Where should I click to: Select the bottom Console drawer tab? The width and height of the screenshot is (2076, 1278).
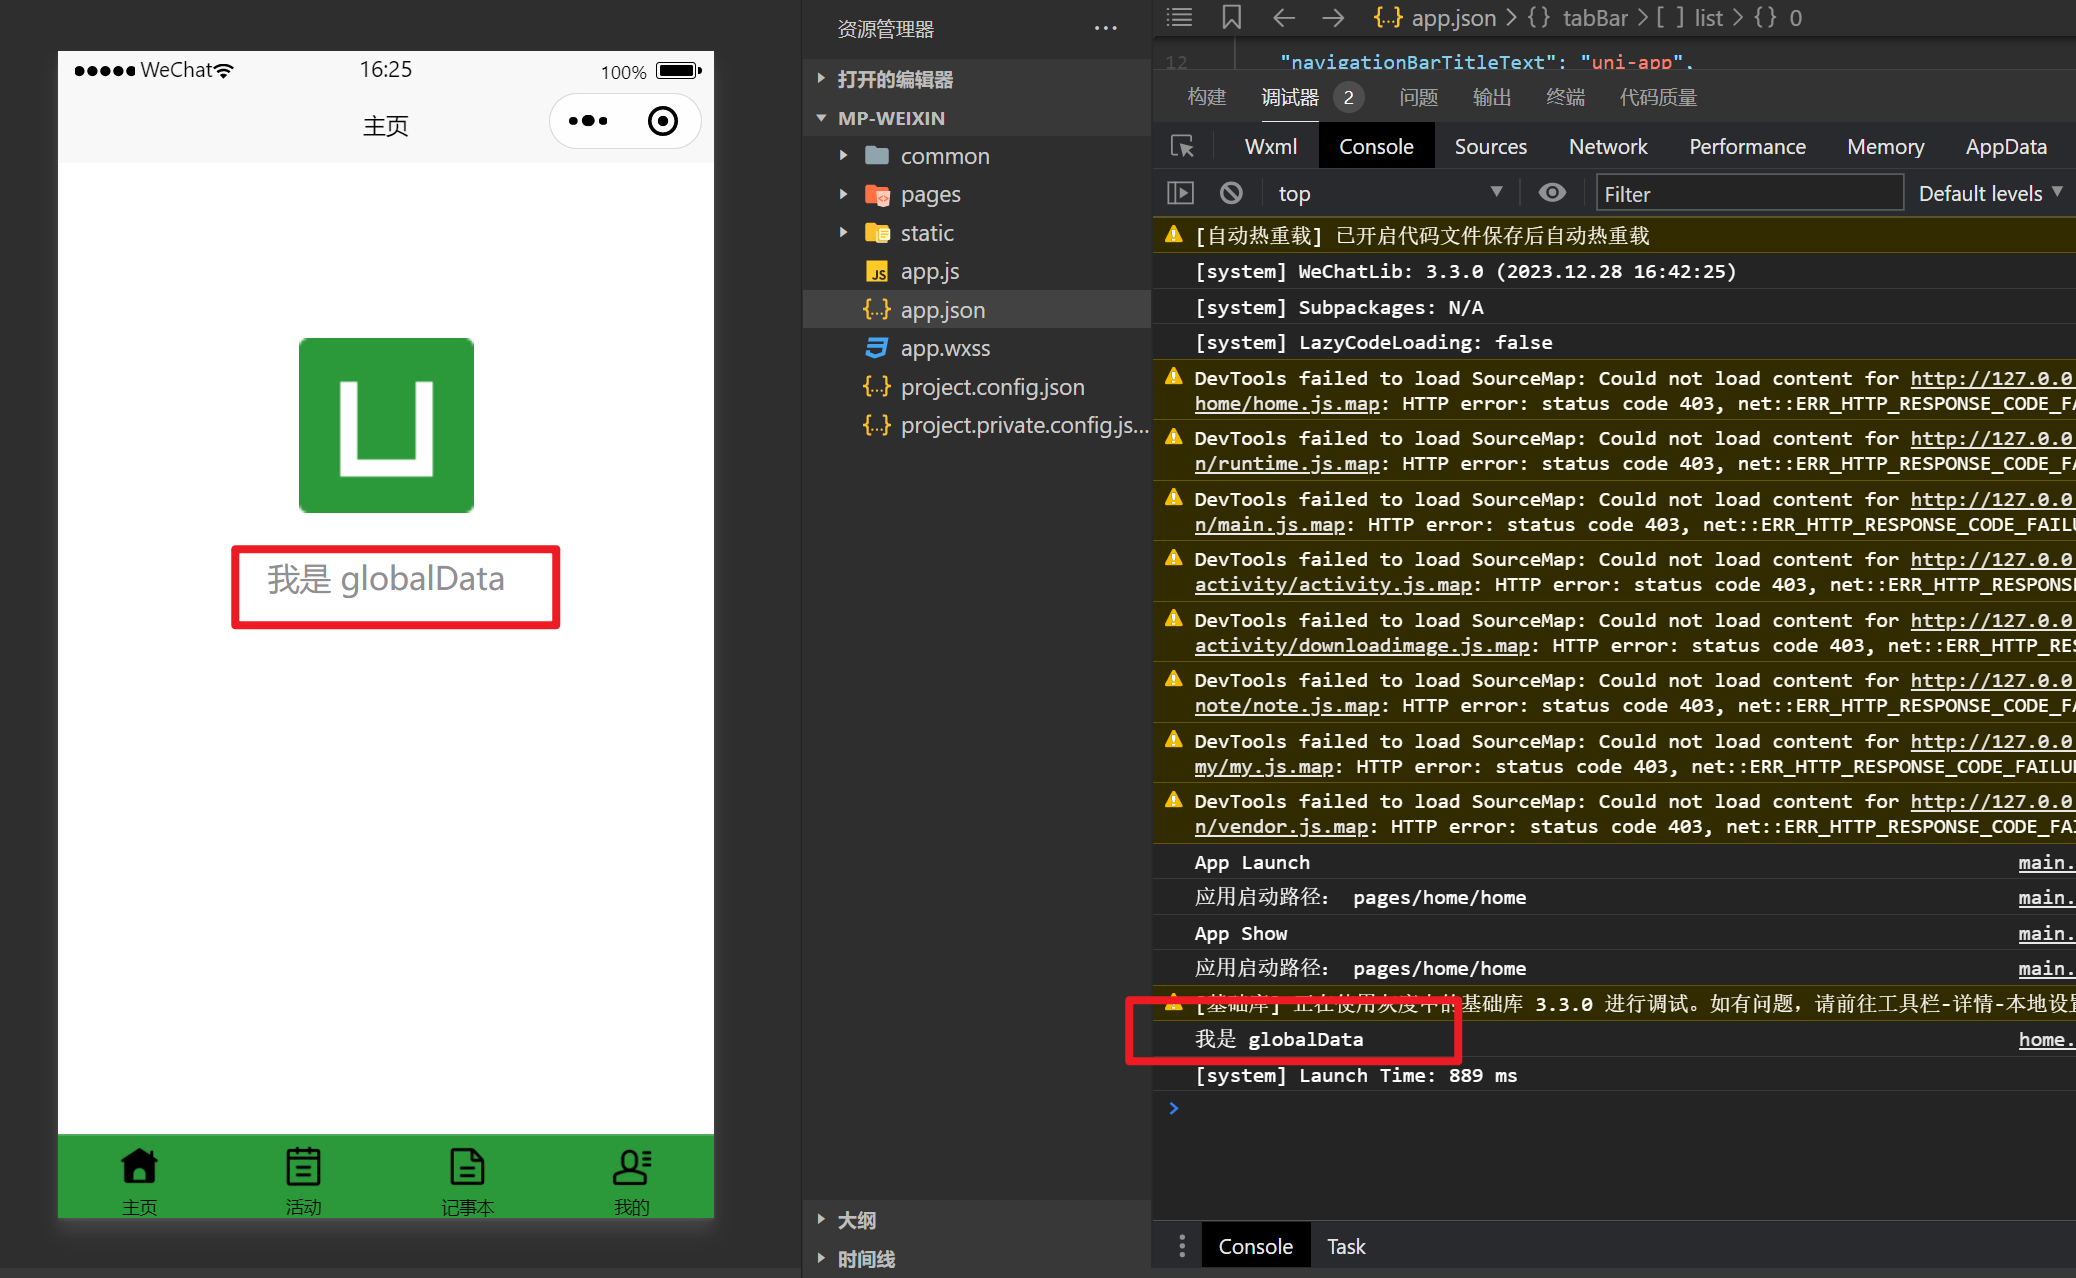point(1255,1246)
